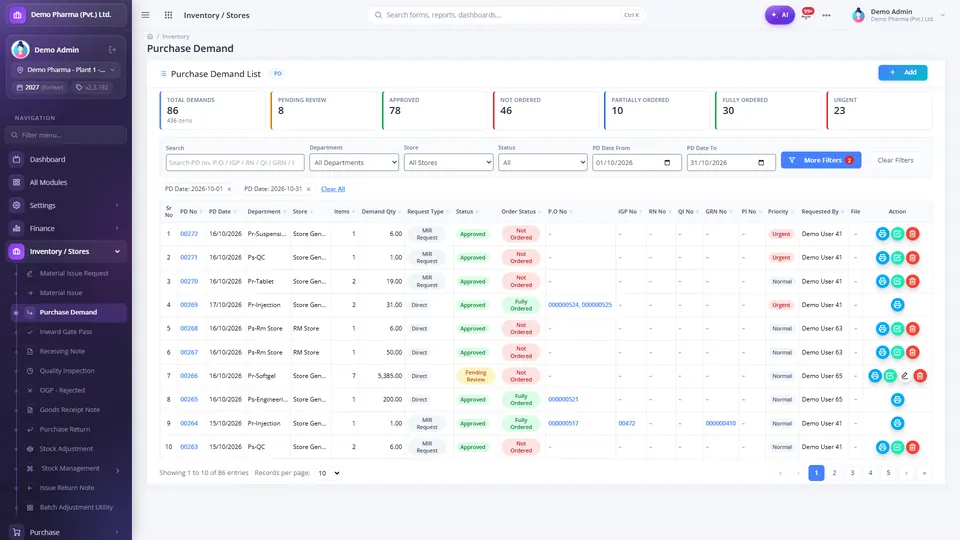This screenshot has width=960, height=540.
Task: Open Material Issue Request menu item
Action: click(x=73, y=273)
